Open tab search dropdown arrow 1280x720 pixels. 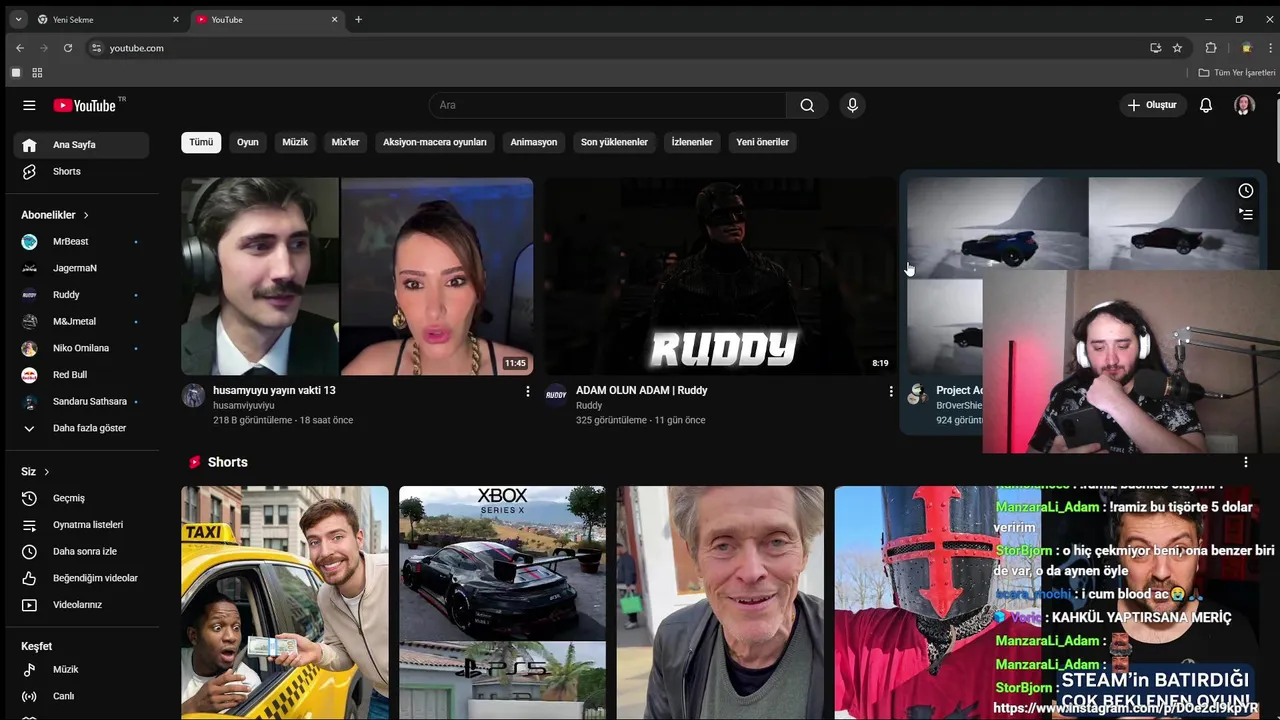[18, 19]
